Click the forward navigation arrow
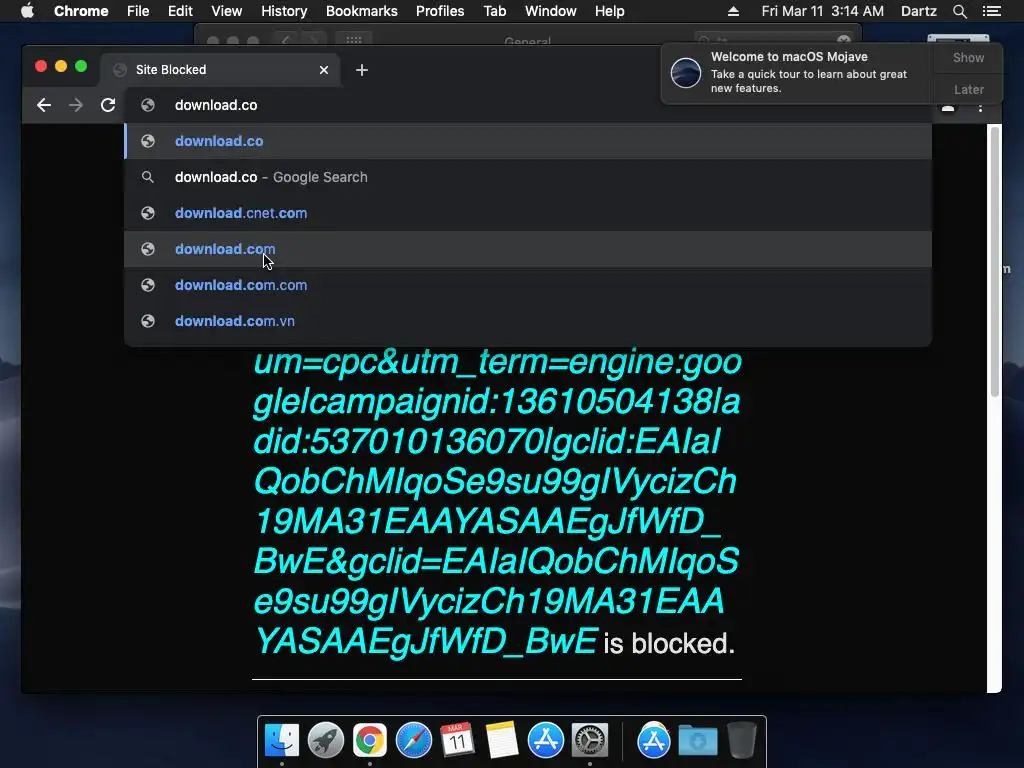 (76, 105)
